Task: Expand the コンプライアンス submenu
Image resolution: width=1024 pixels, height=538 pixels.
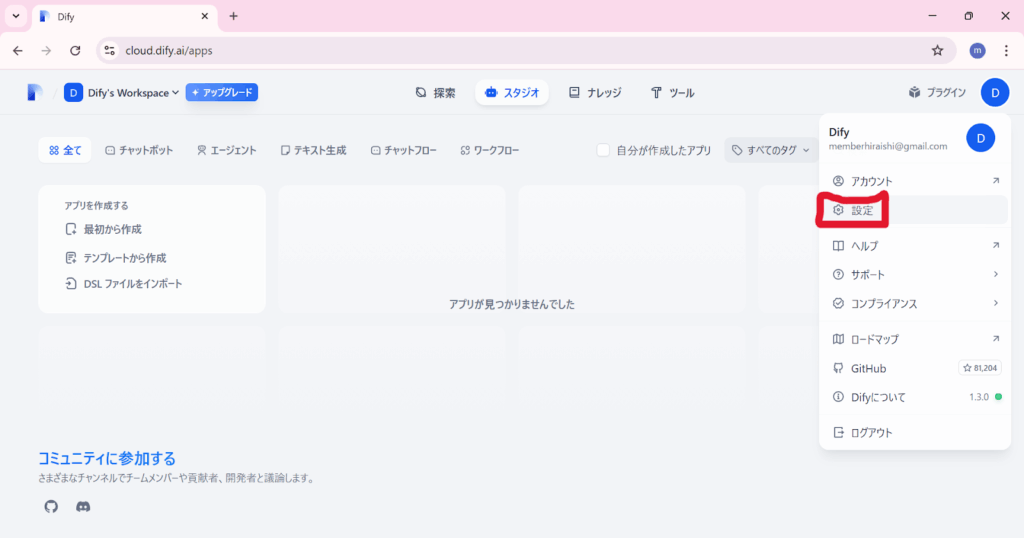Action: pos(915,304)
